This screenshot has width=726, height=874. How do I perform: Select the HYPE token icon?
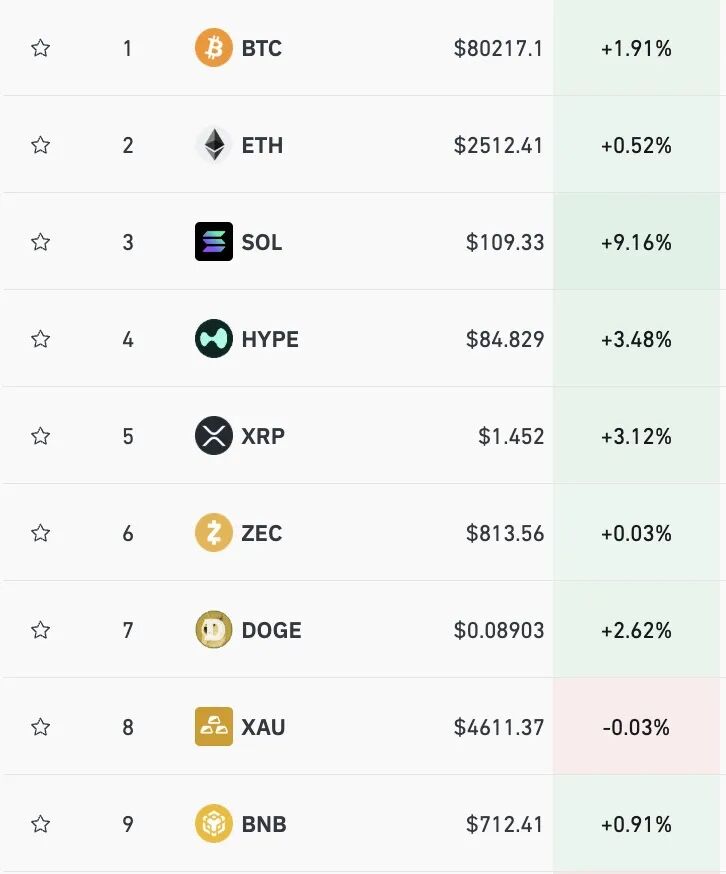(214, 339)
